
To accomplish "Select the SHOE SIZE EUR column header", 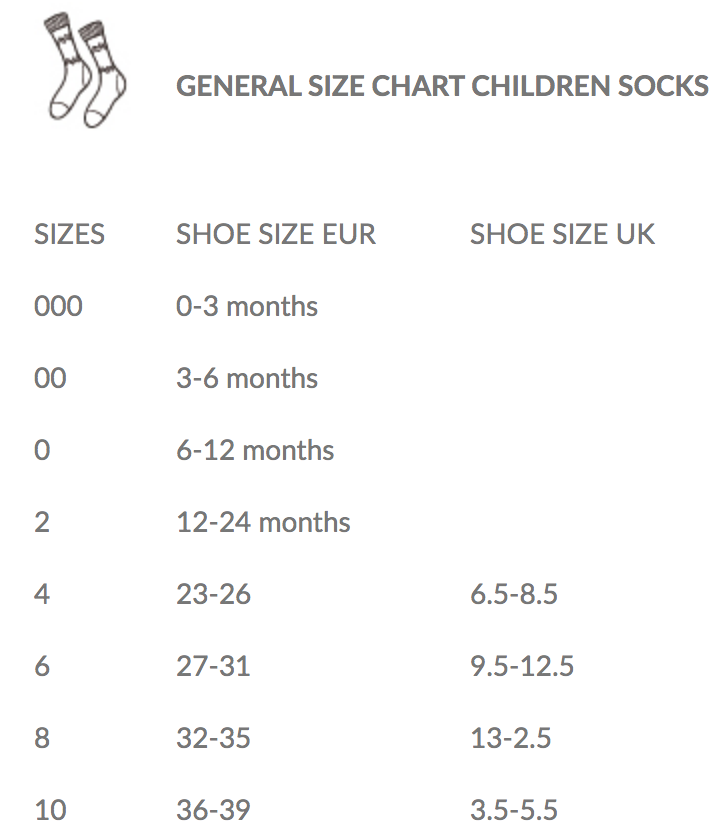I will point(276,234).
